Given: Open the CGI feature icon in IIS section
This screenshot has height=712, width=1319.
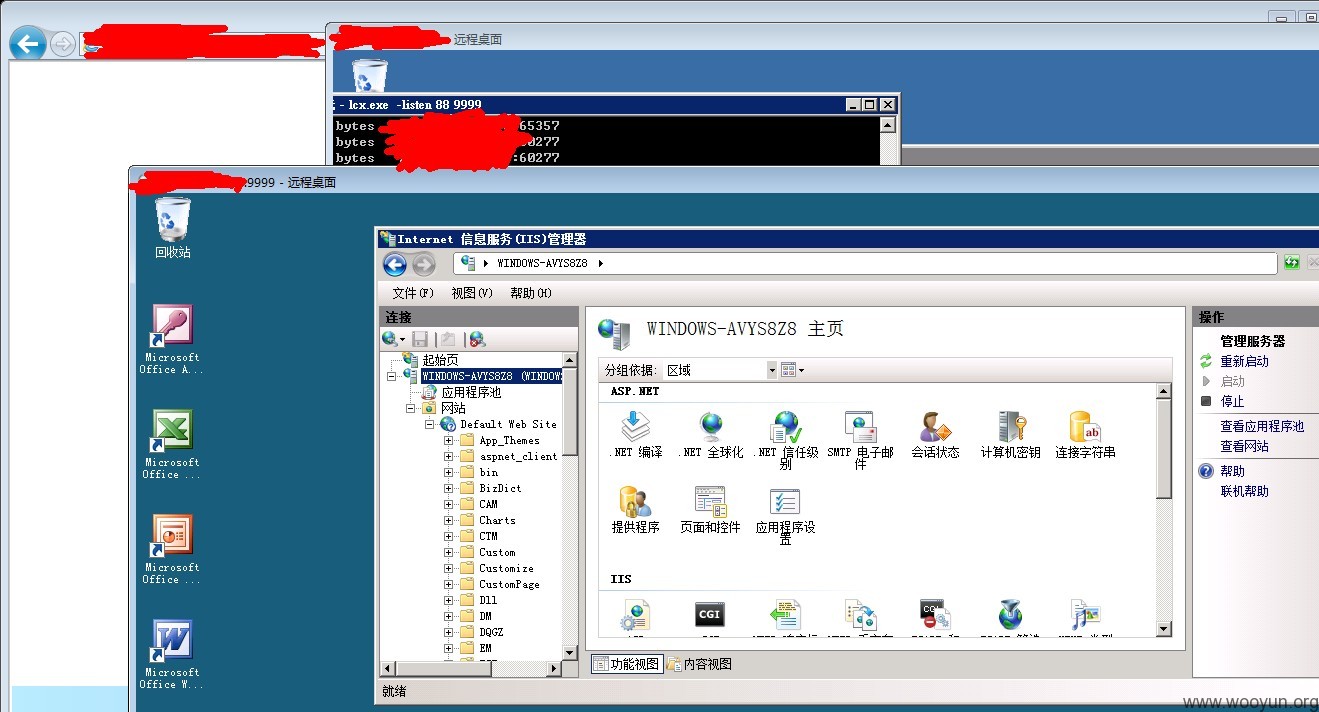Looking at the screenshot, I should pos(710,615).
